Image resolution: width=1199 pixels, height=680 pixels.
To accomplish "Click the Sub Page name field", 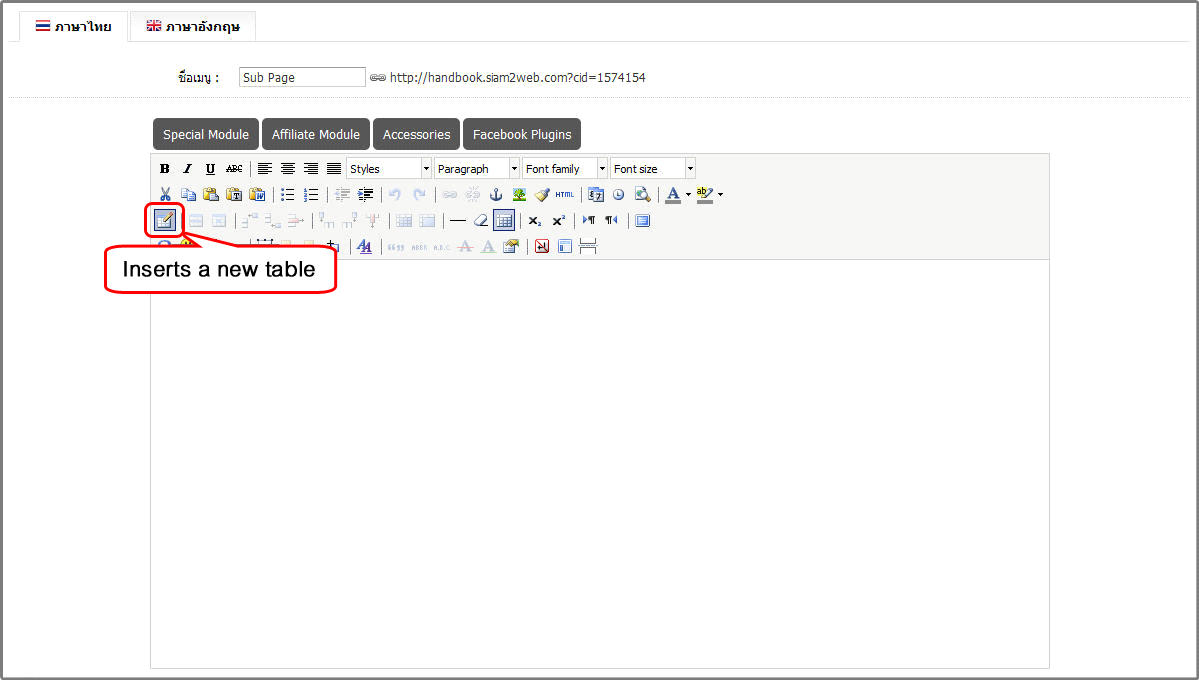I will [302, 77].
